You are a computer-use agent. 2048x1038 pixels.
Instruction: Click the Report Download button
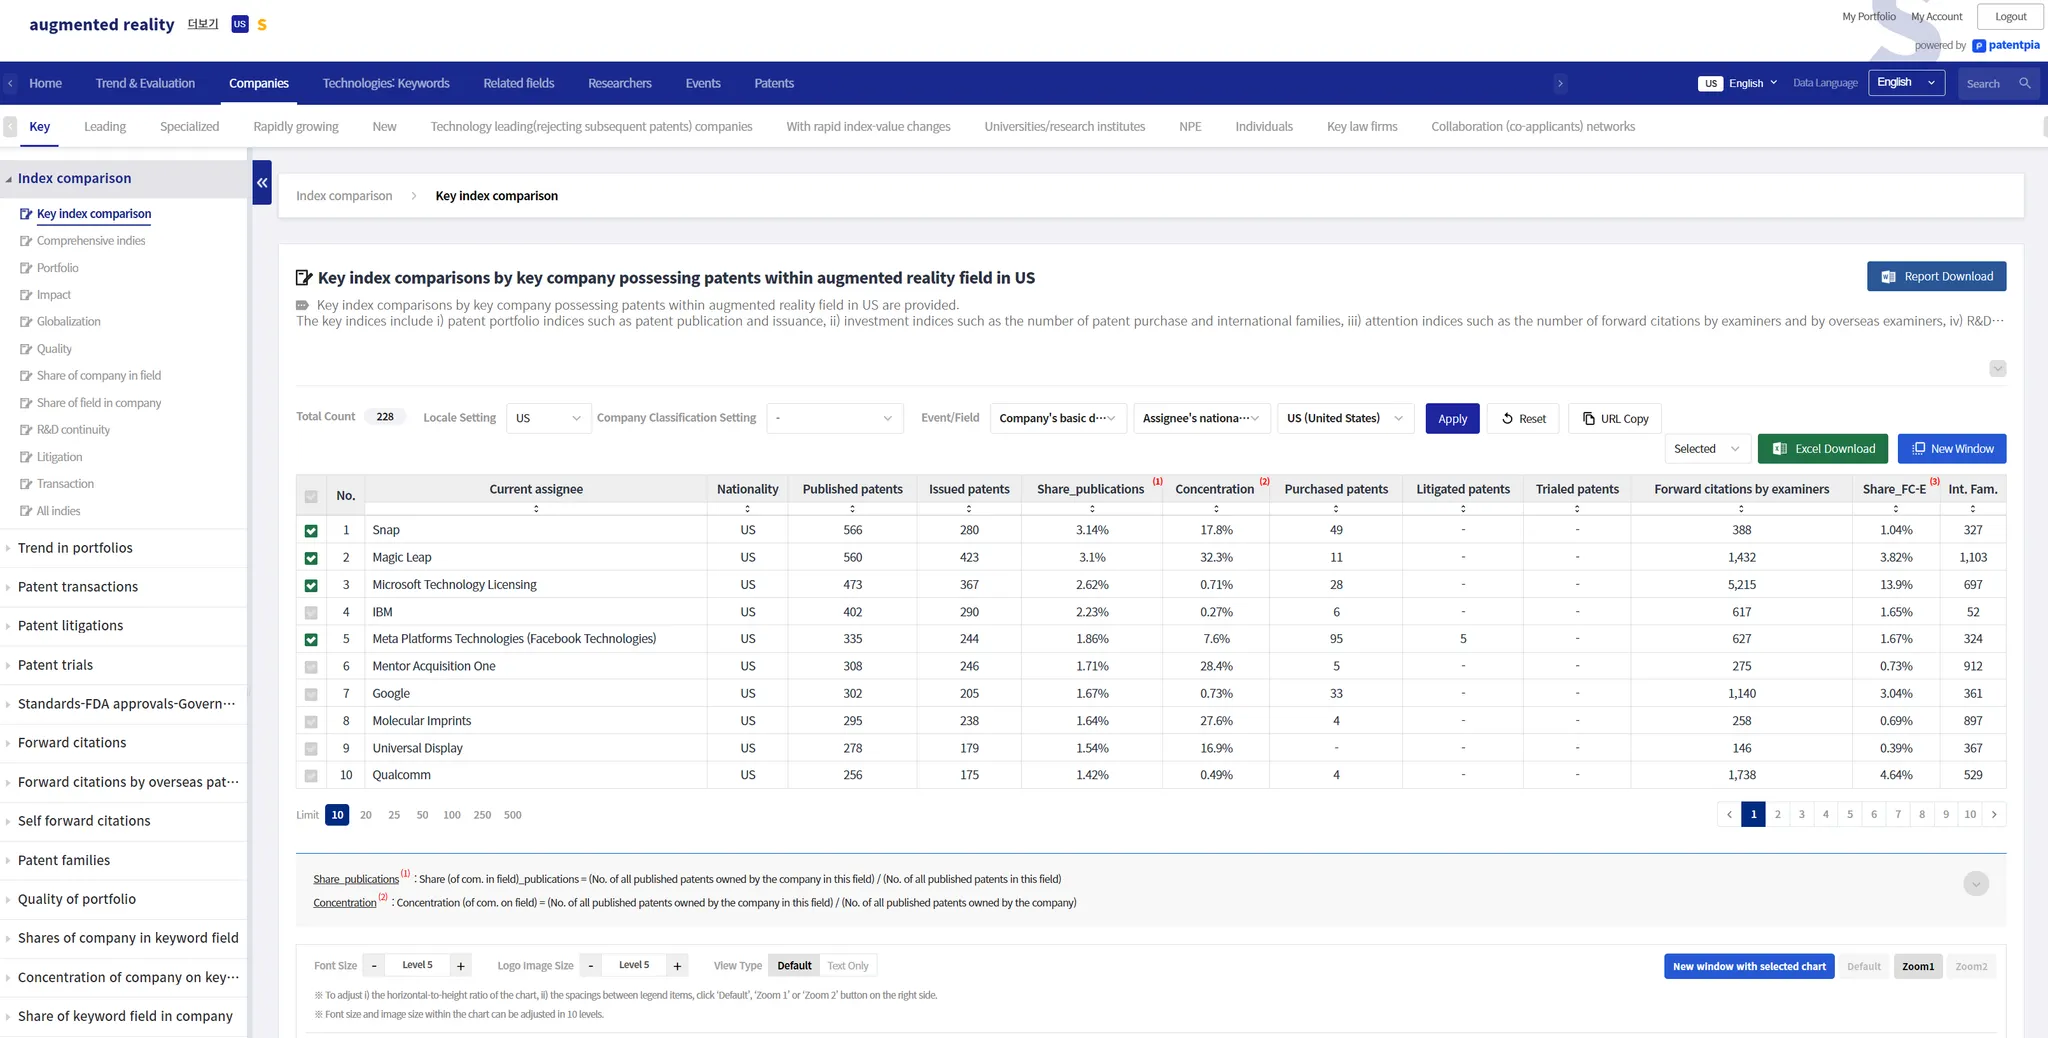[x=1936, y=277]
